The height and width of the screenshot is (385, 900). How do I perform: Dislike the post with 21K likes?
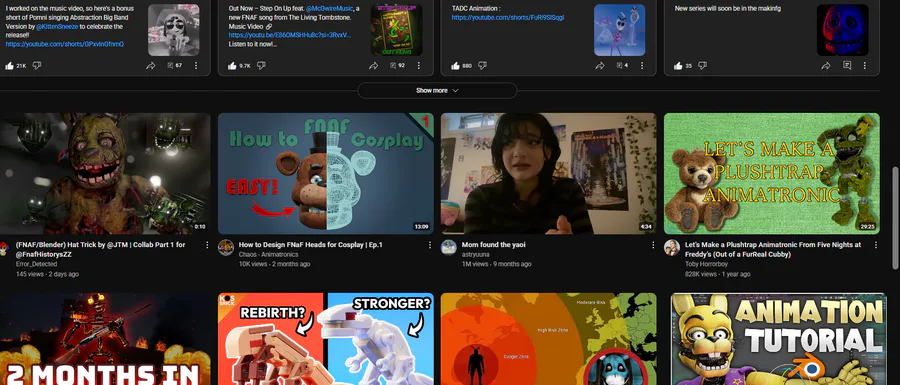37,66
